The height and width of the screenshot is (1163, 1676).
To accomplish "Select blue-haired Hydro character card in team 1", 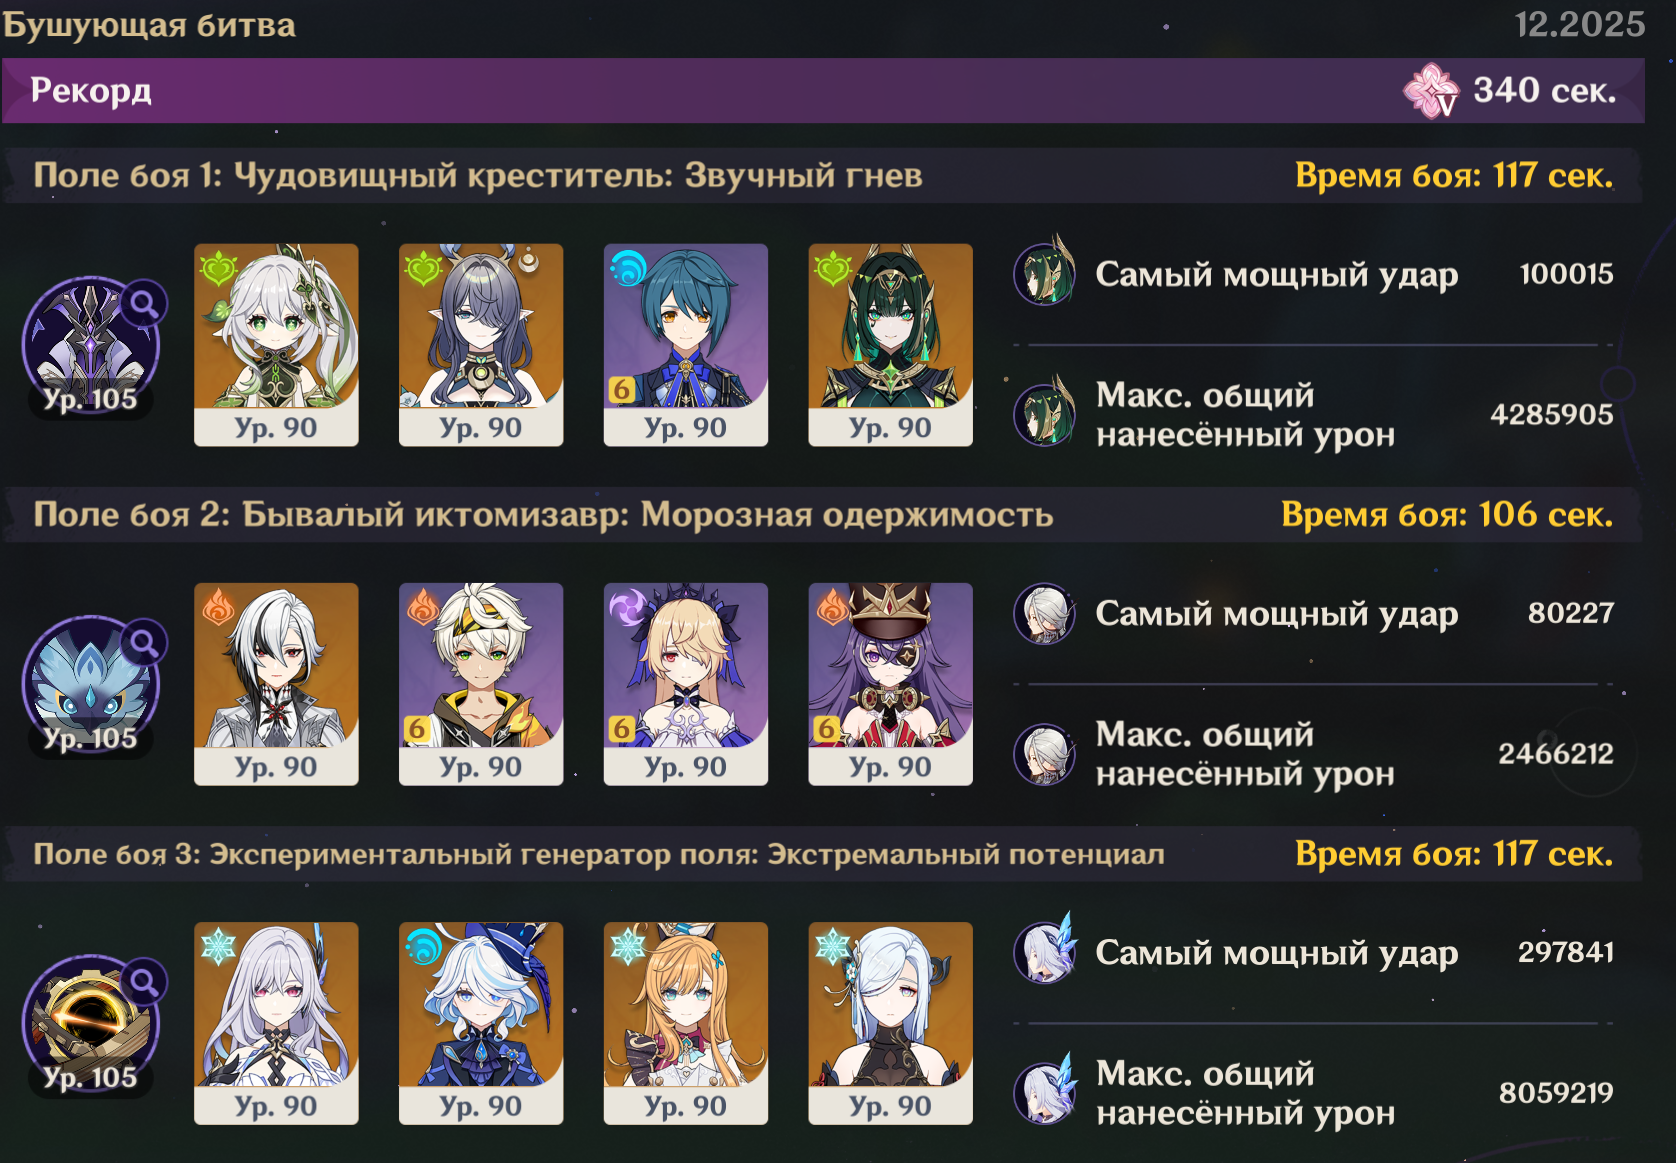I will coord(686,345).
